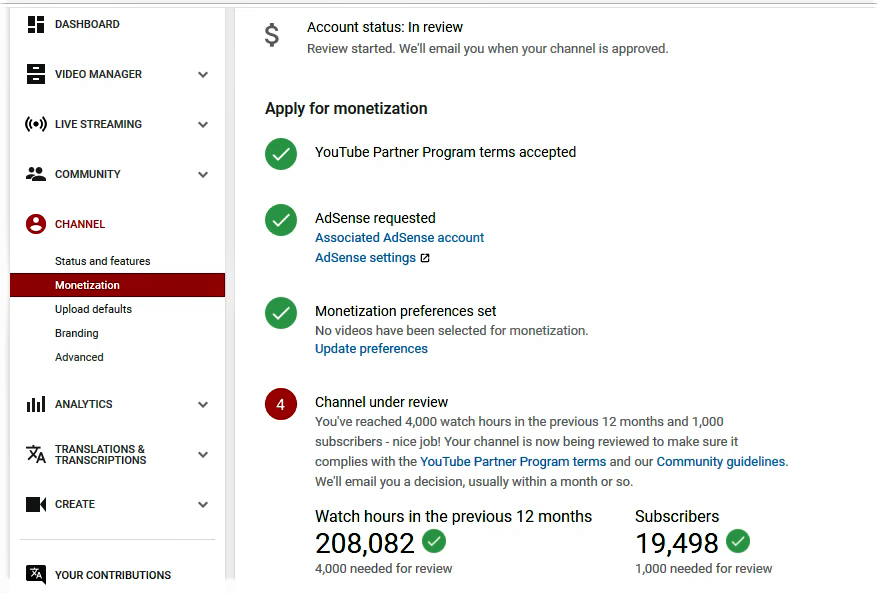This screenshot has width=877, height=593.
Task: Expand the Community section chevron
Action: [x=203, y=175]
